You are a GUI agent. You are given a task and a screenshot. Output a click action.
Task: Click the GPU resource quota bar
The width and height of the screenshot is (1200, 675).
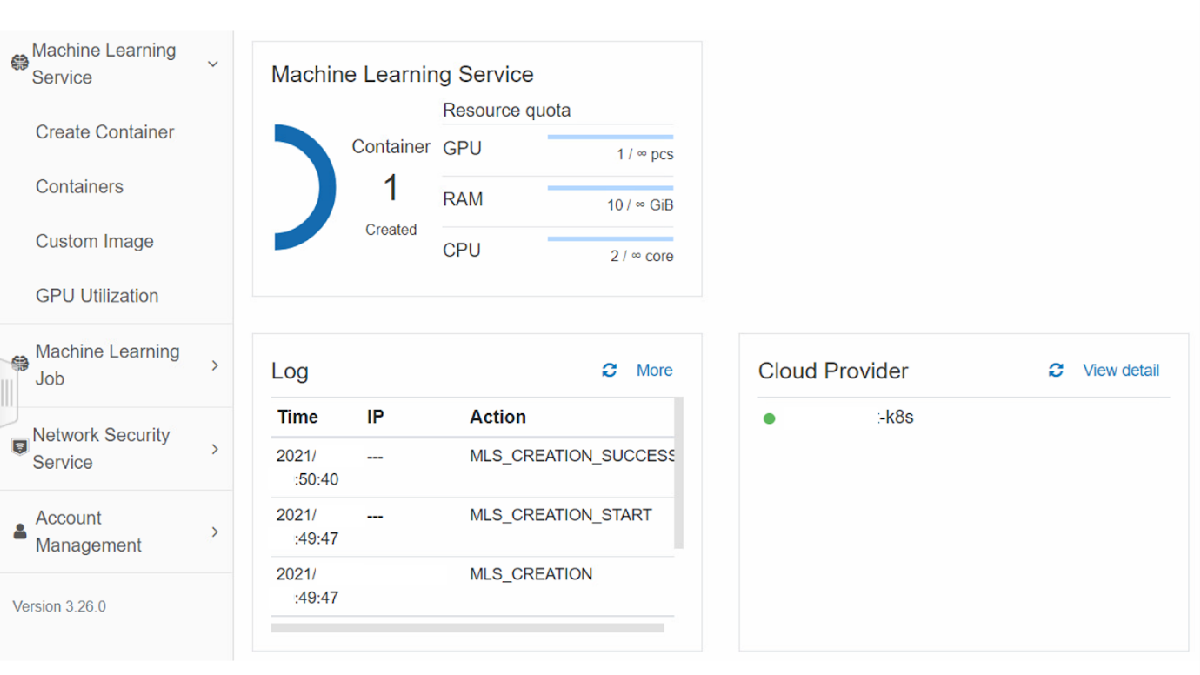click(610, 136)
